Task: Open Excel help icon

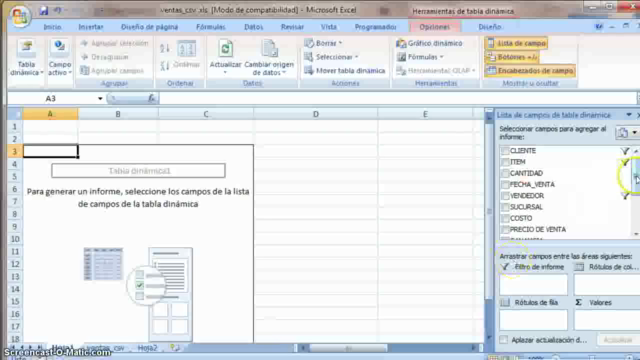Action: (x=599, y=27)
